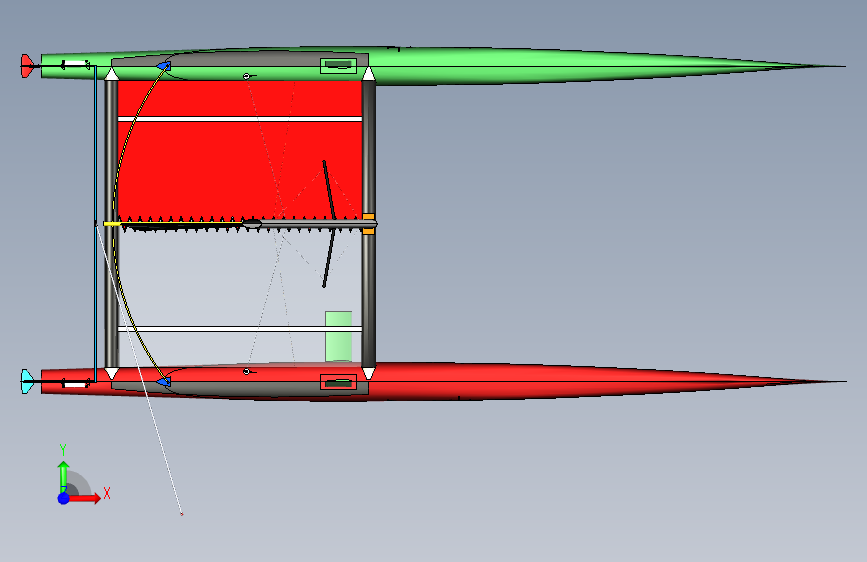The image size is (867, 562).
Task: Select the orange bracket on front crossbeam
Action: tap(369, 223)
